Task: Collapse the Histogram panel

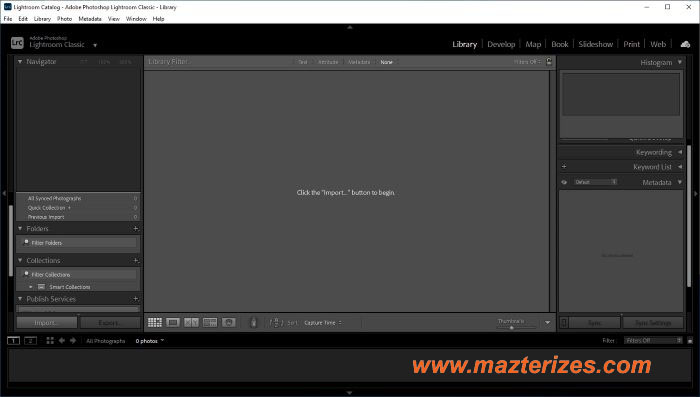Action: 679,62
